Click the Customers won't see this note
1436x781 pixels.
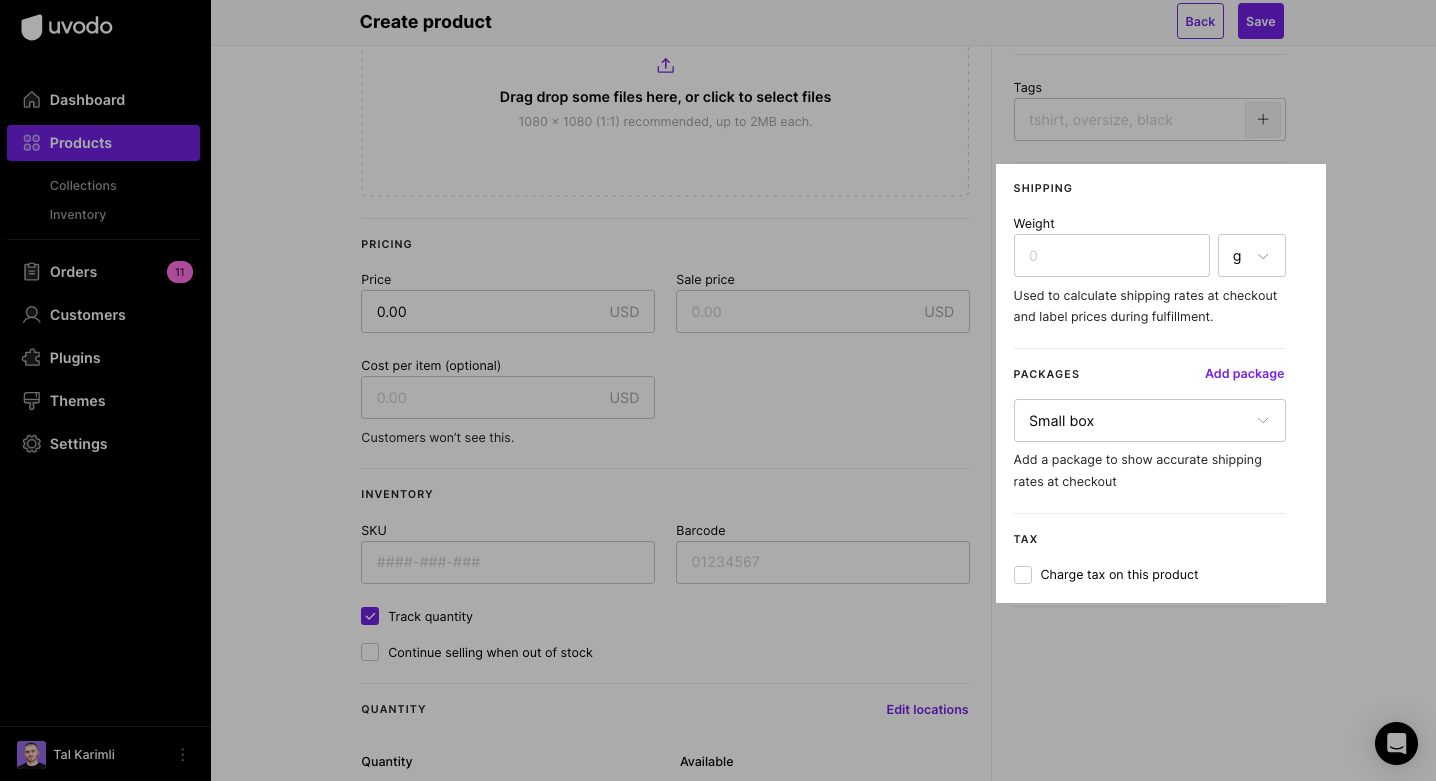pyautogui.click(x=438, y=438)
